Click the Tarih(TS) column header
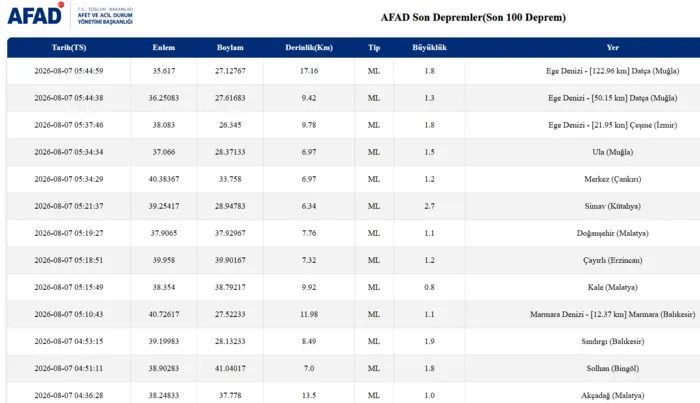Image resolution: width=700 pixels, height=403 pixels. pos(69,47)
